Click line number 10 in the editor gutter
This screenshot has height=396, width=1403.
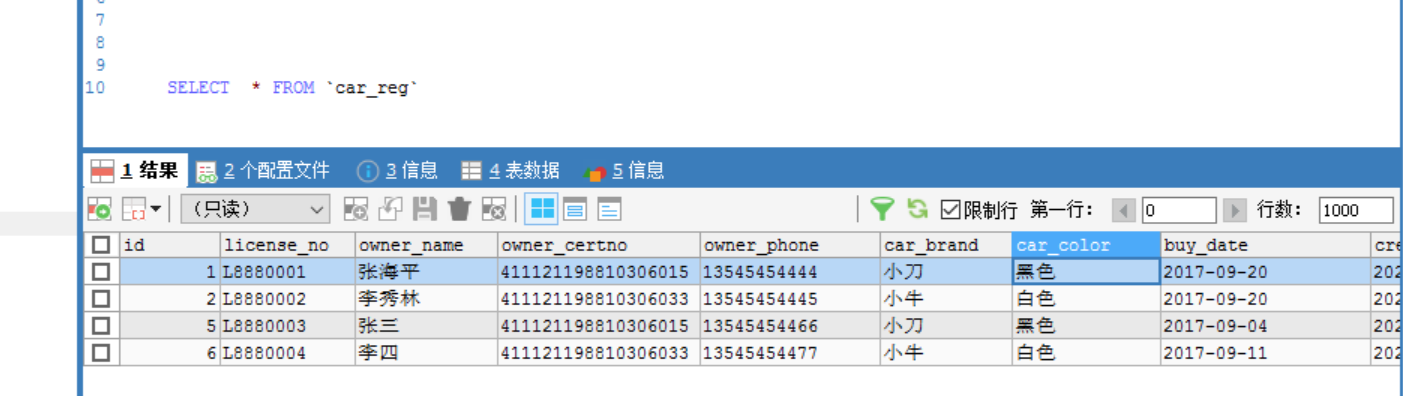click(94, 88)
